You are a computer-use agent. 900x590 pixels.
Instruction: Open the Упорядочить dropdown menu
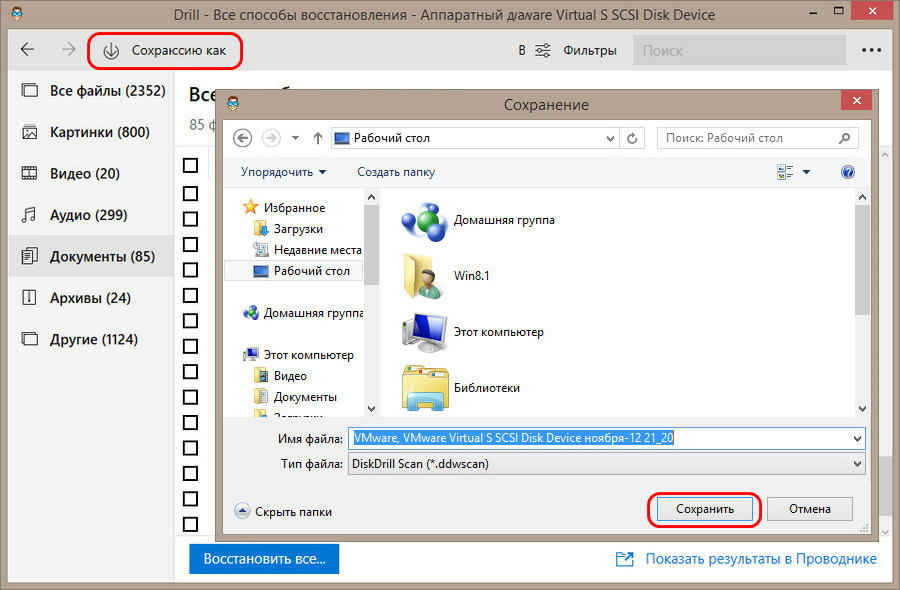coord(284,172)
